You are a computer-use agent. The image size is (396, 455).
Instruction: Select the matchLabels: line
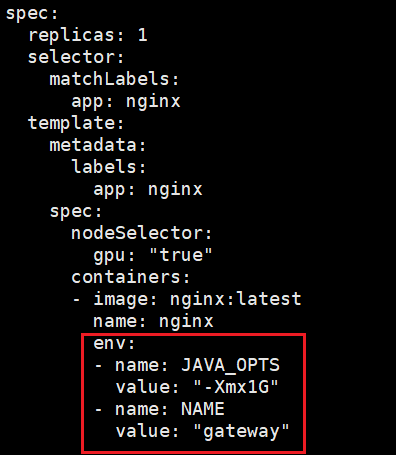coord(114,79)
